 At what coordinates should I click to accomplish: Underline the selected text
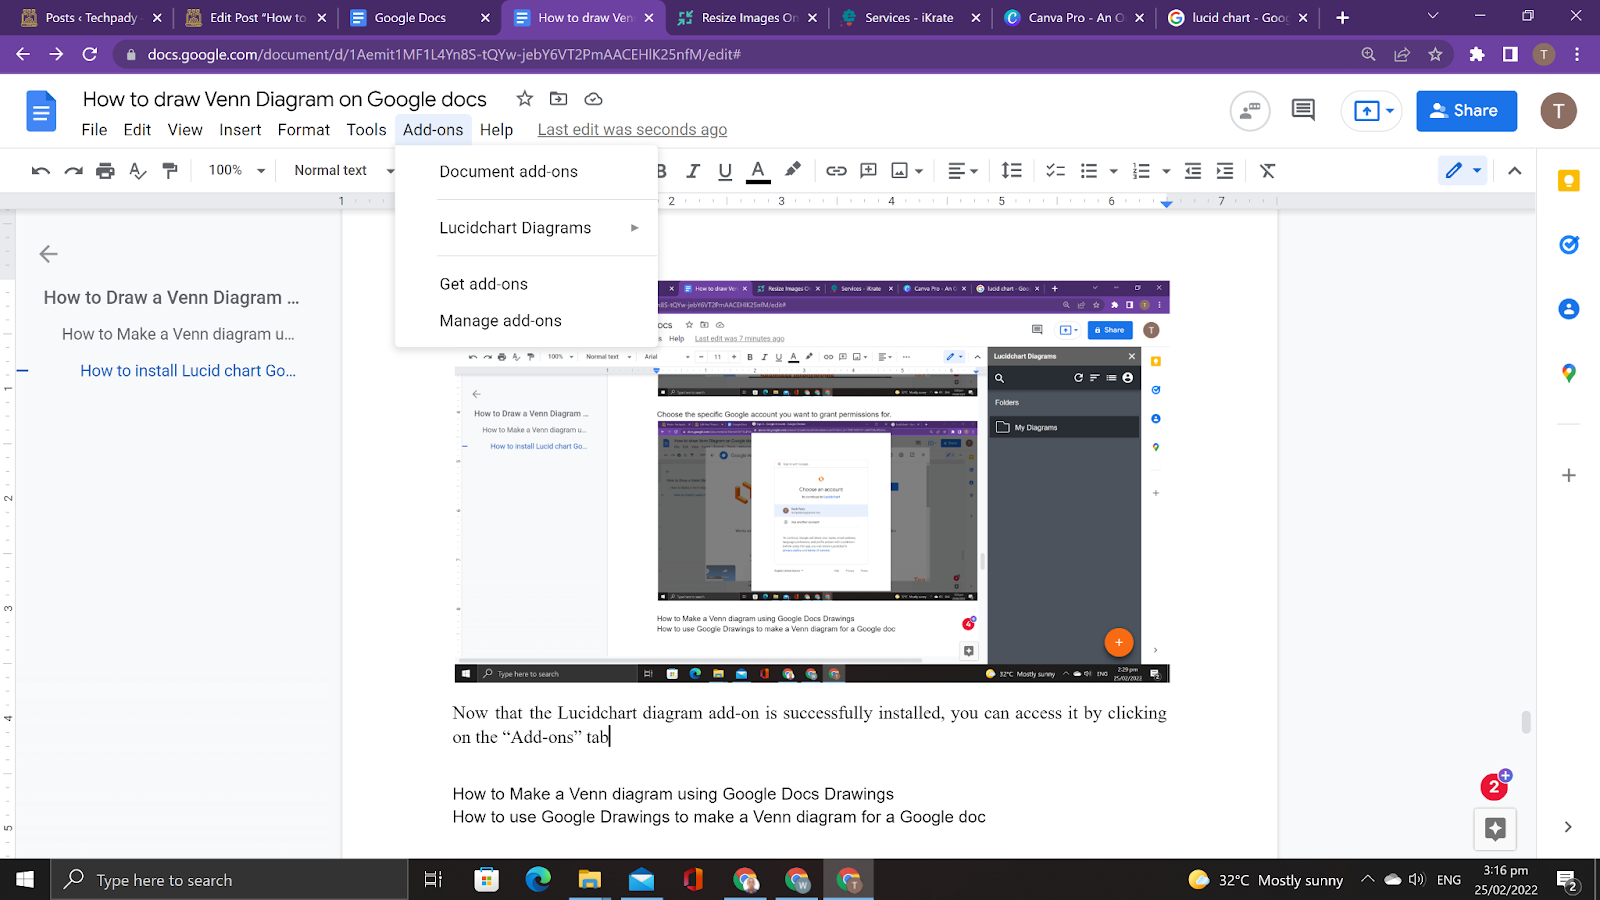[725, 171]
